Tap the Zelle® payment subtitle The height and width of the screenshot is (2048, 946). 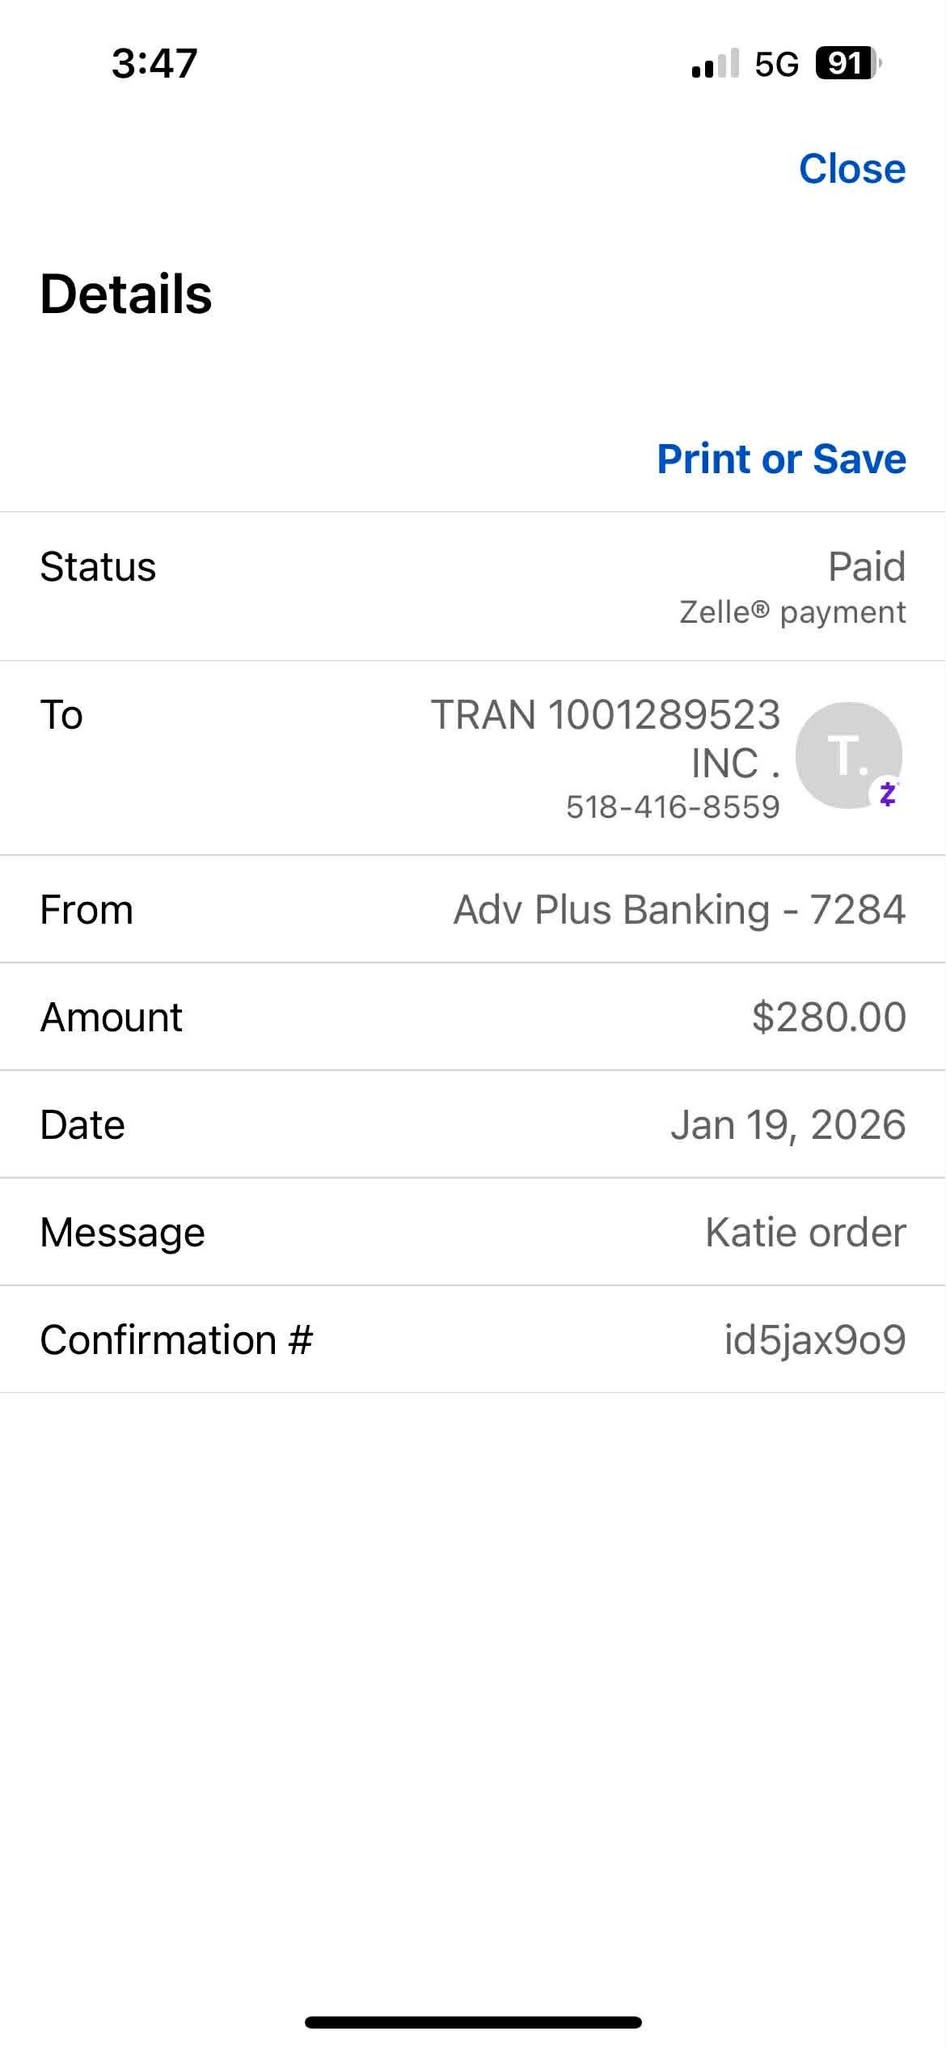(792, 612)
